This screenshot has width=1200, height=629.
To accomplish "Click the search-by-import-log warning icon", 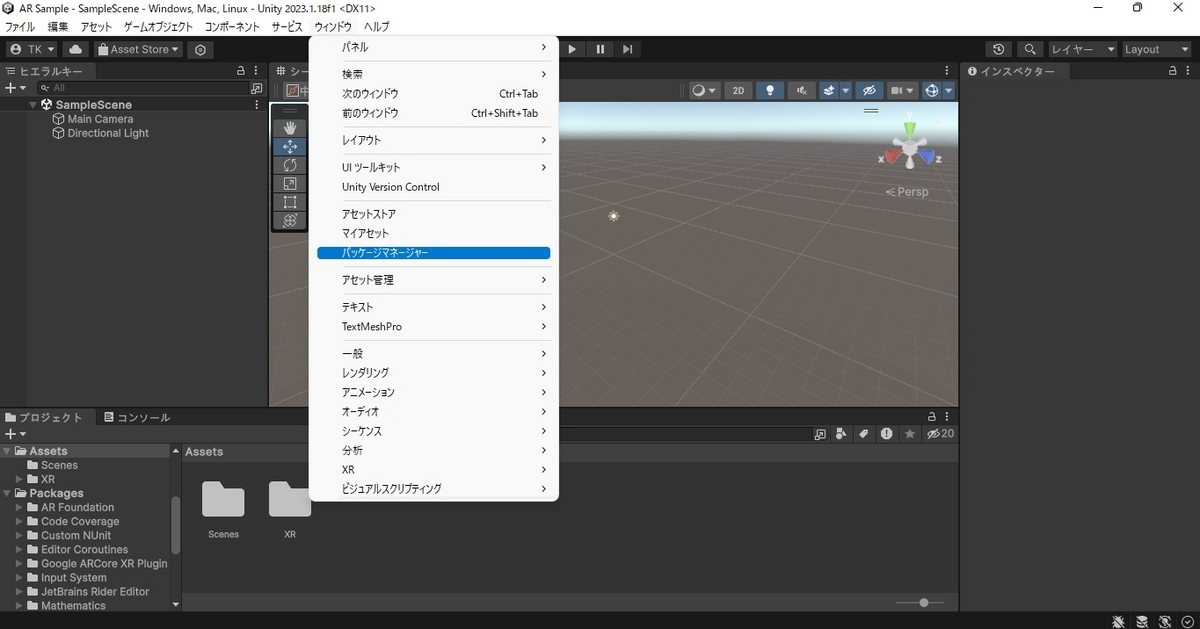I will tap(886, 434).
